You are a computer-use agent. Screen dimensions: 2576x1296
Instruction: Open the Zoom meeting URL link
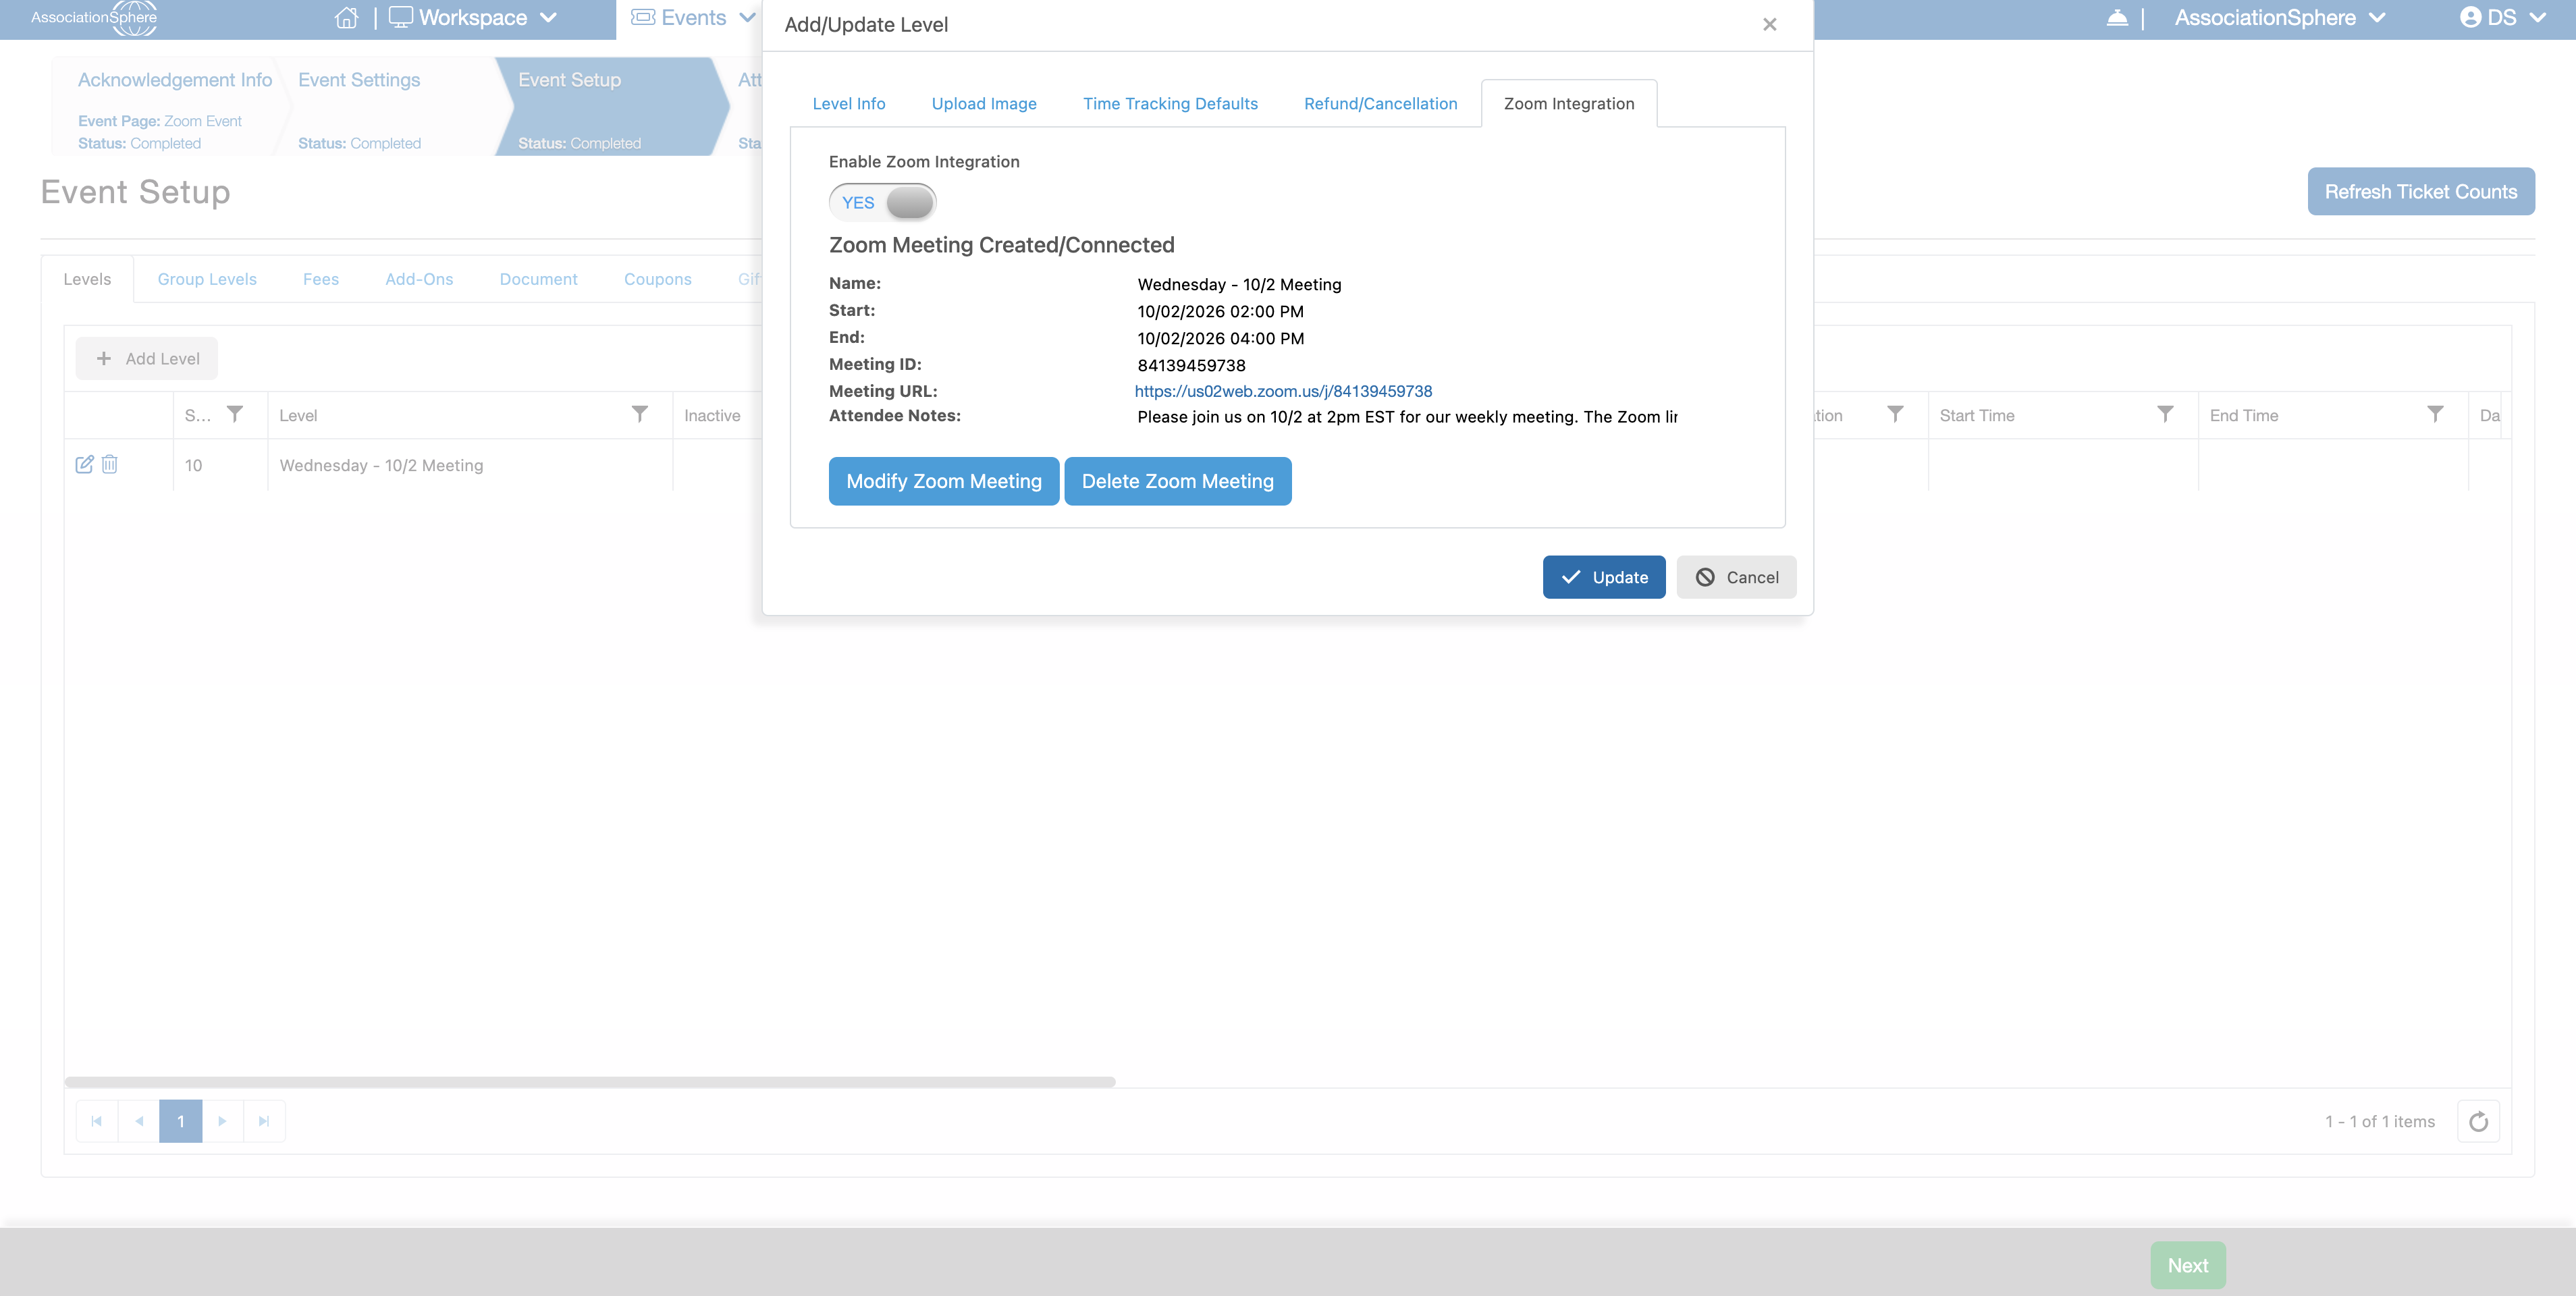point(1283,391)
